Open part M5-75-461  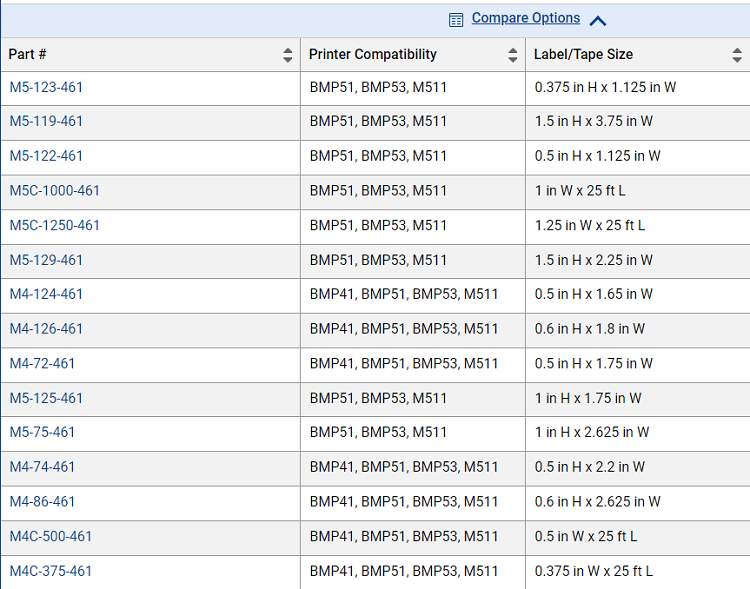click(x=42, y=433)
